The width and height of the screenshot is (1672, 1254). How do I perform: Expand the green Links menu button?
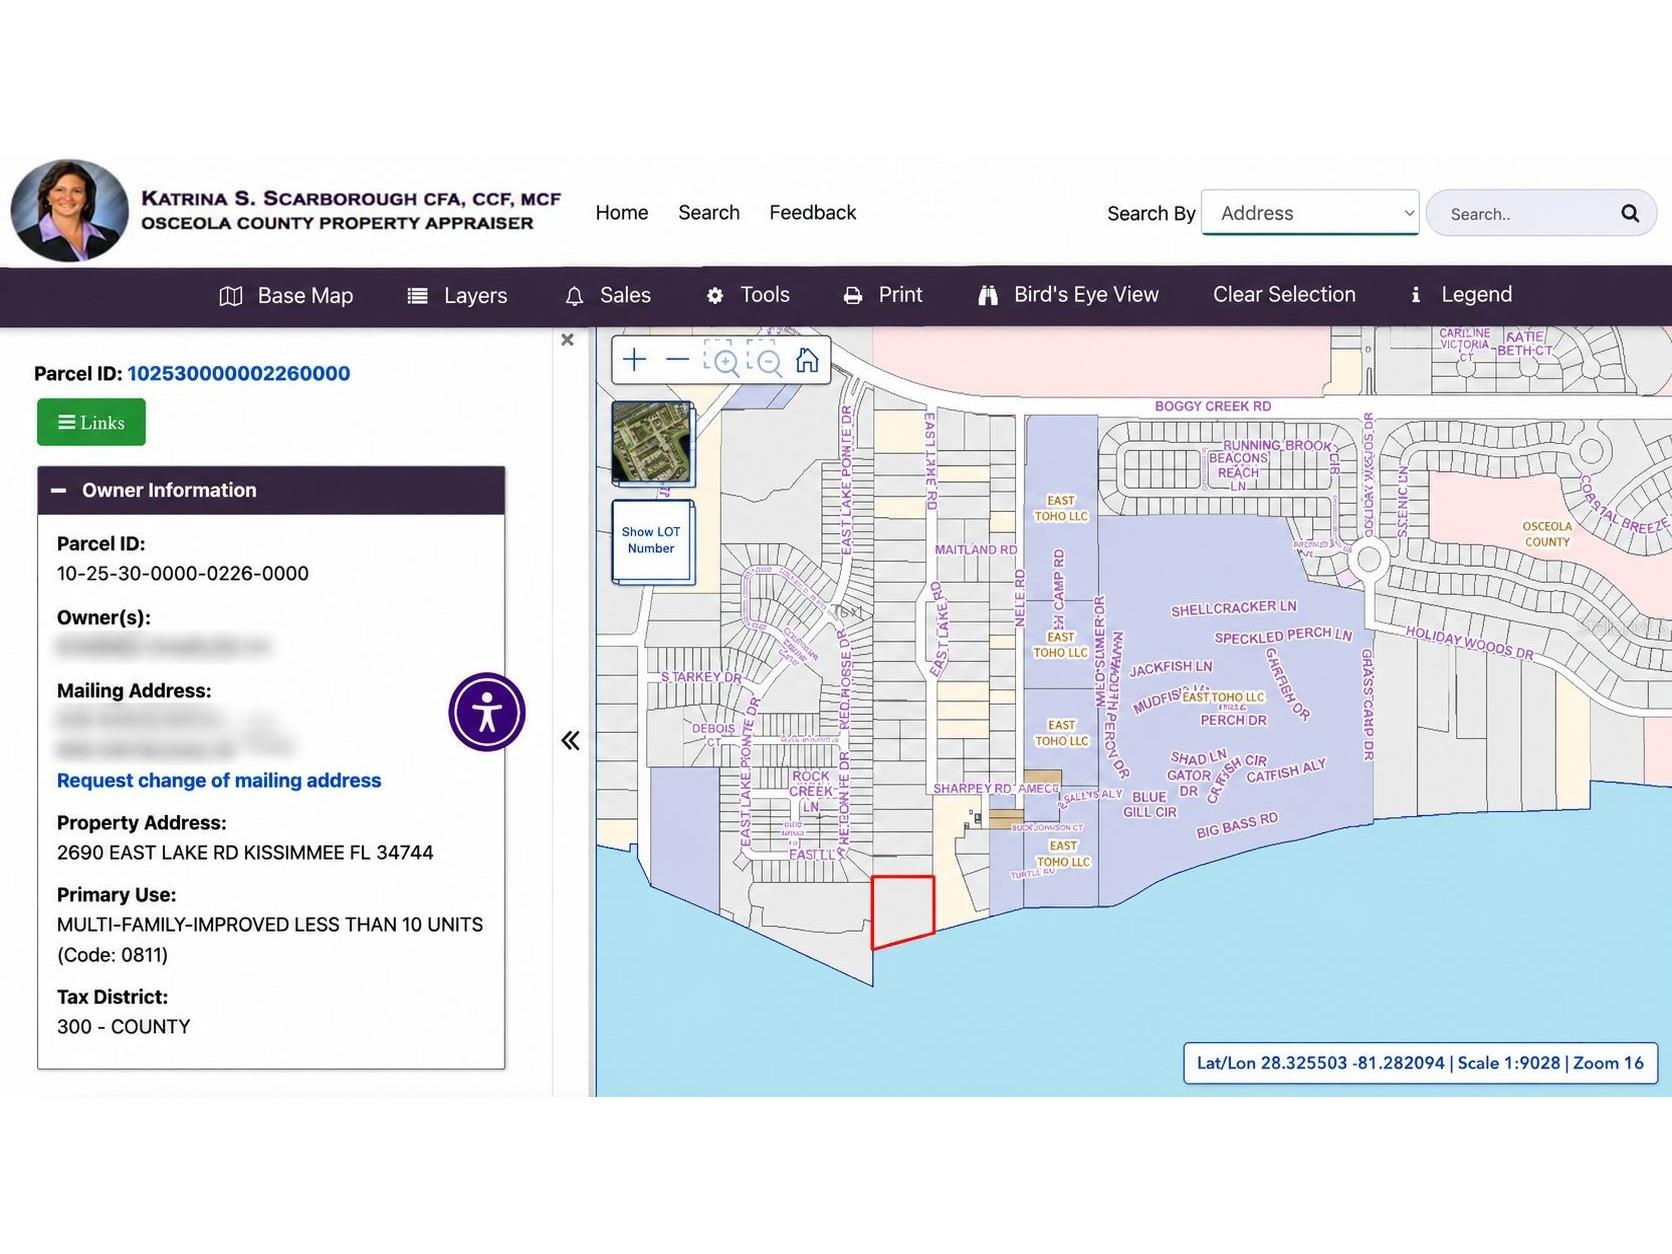pyautogui.click(x=91, y=422)
